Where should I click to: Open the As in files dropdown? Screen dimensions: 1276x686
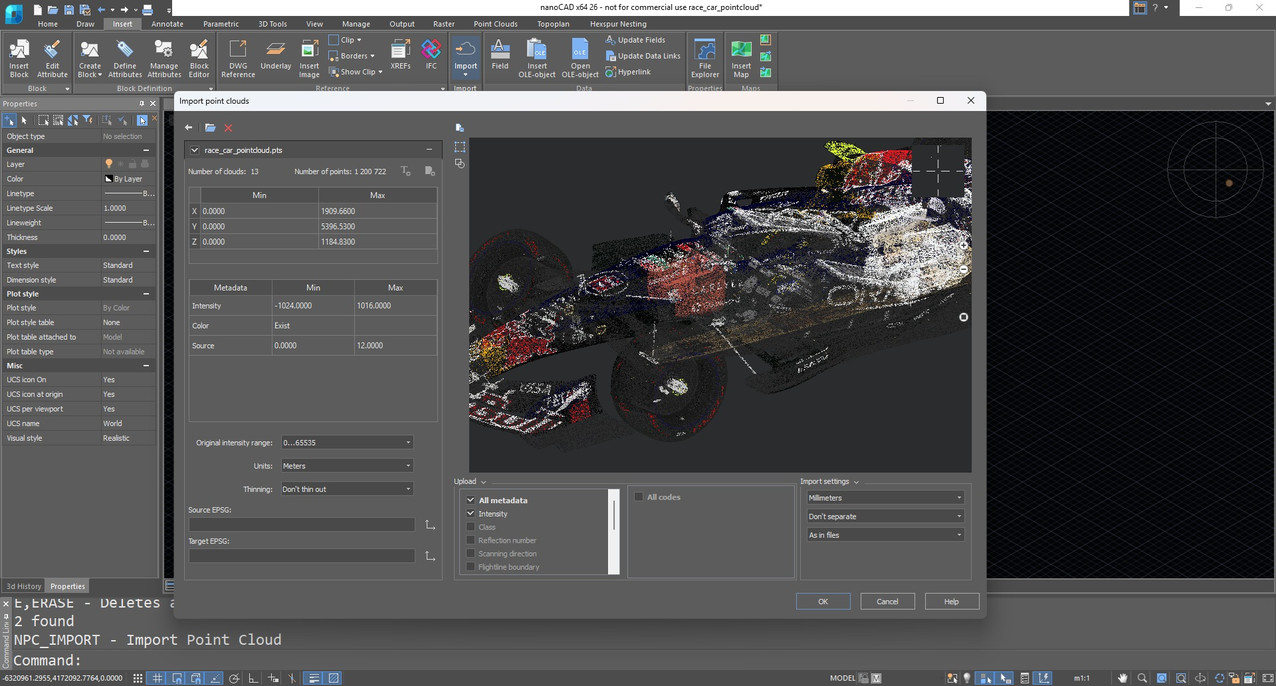[x=885, y=535]
